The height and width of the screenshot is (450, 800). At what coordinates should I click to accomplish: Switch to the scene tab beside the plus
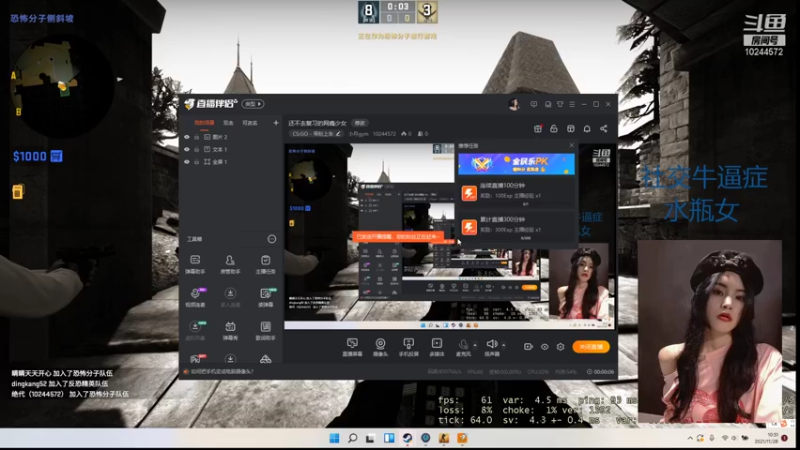point(249,123)
